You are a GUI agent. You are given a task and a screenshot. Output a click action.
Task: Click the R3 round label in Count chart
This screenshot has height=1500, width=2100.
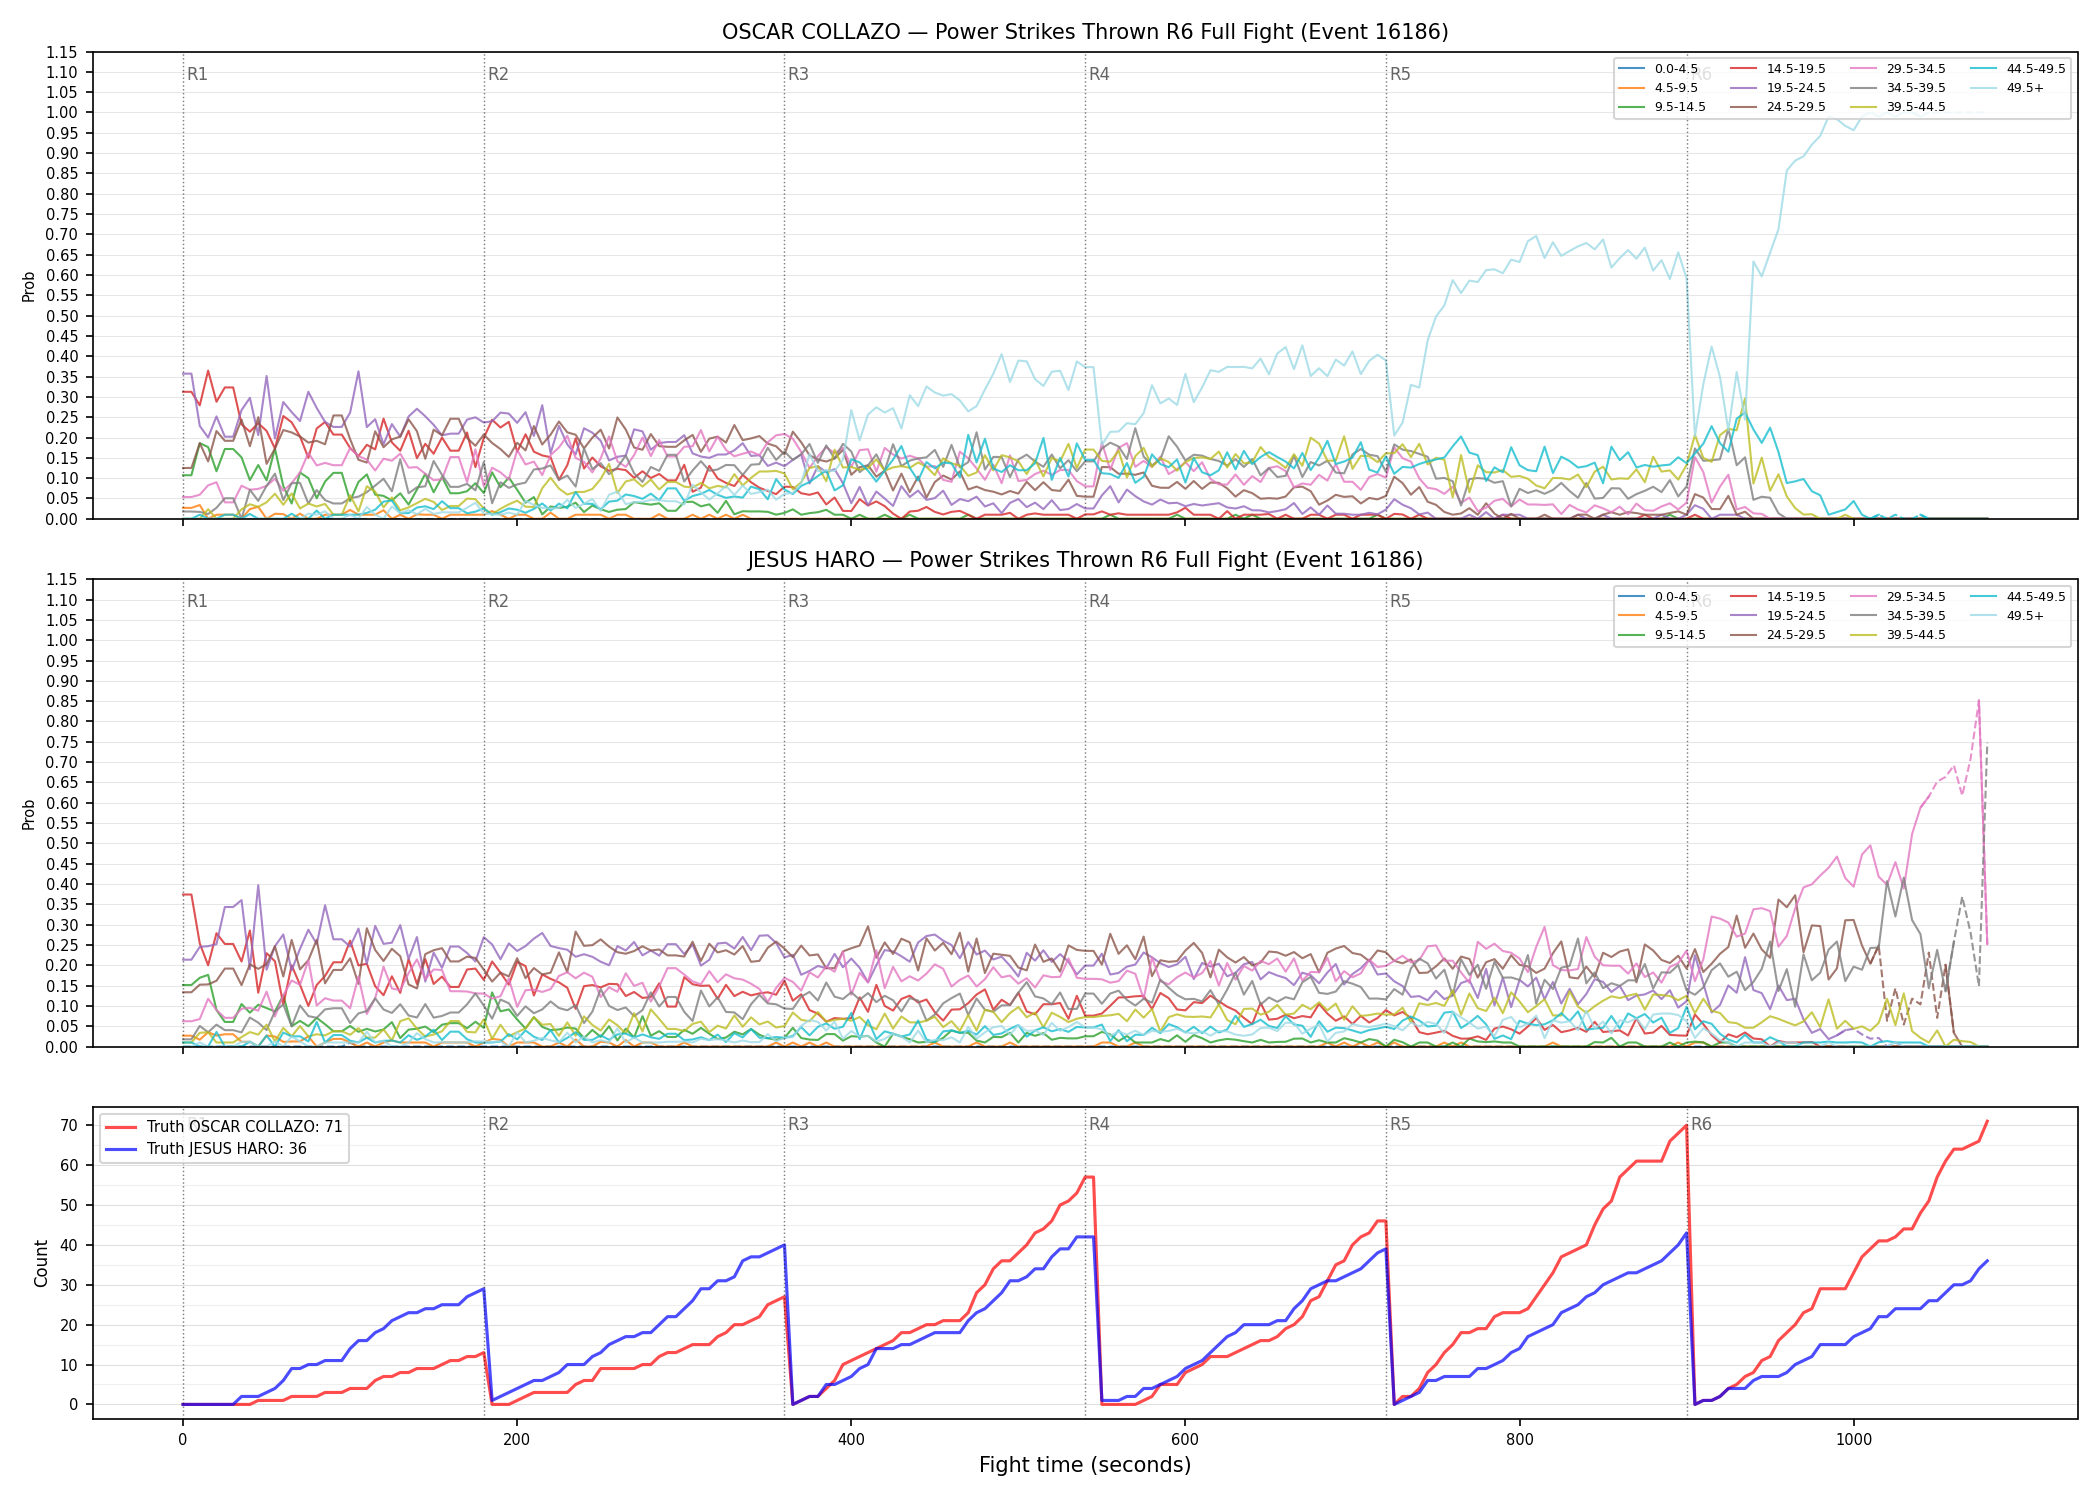(x=798, y=1125)
